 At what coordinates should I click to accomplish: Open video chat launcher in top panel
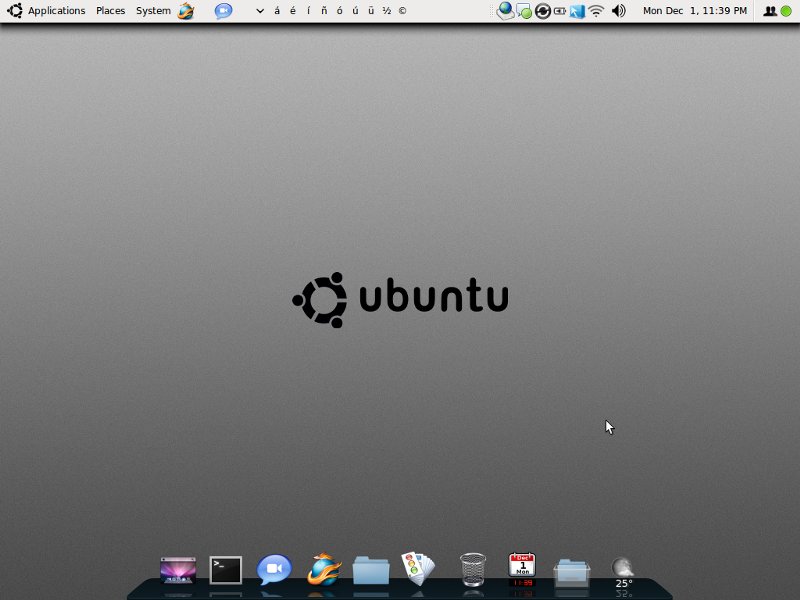[223, 11]
